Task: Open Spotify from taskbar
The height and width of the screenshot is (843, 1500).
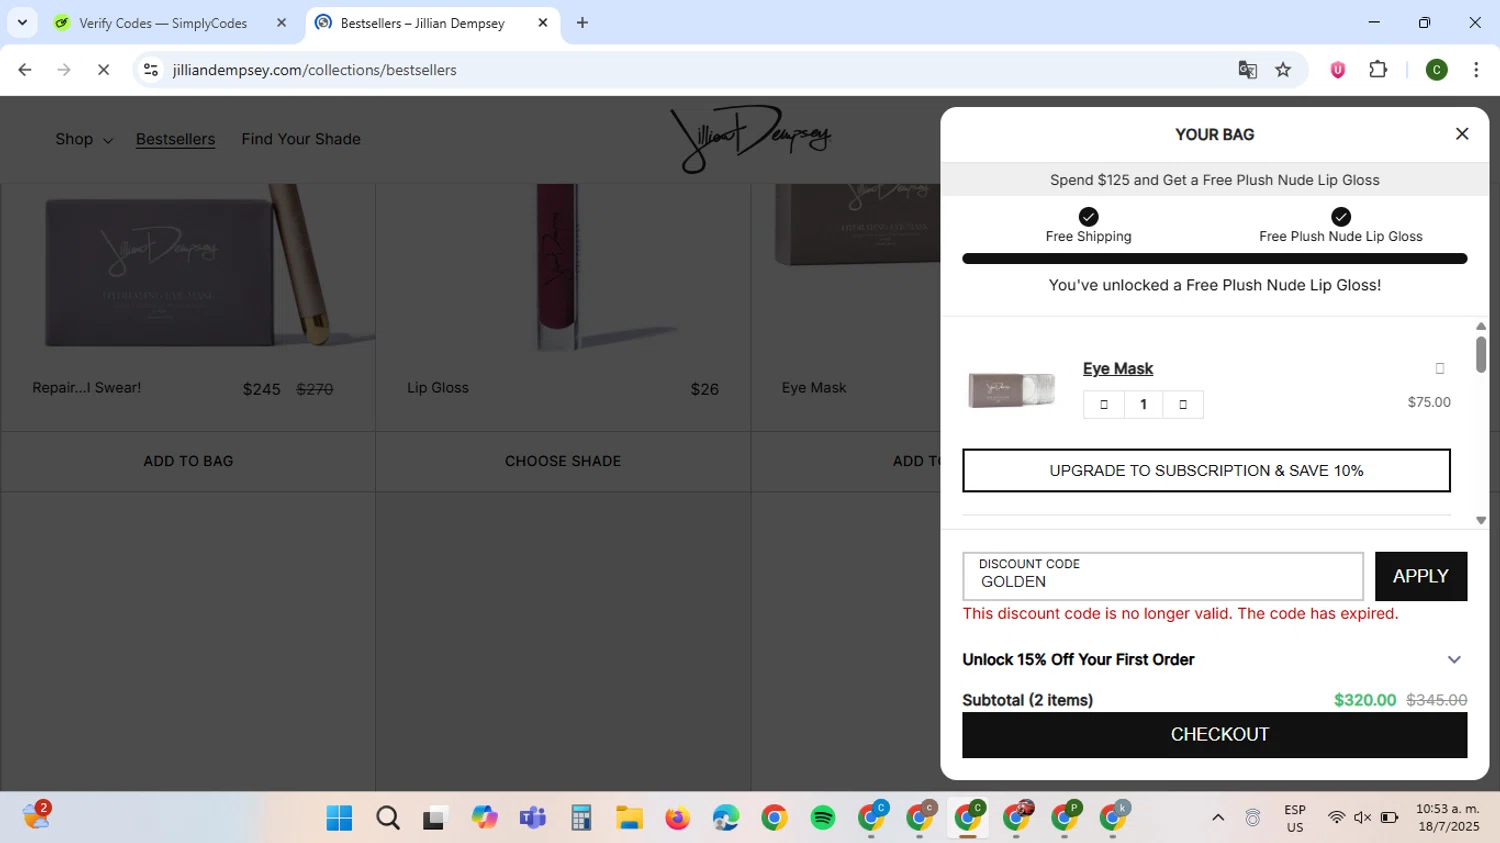Action: pos(823,818)
